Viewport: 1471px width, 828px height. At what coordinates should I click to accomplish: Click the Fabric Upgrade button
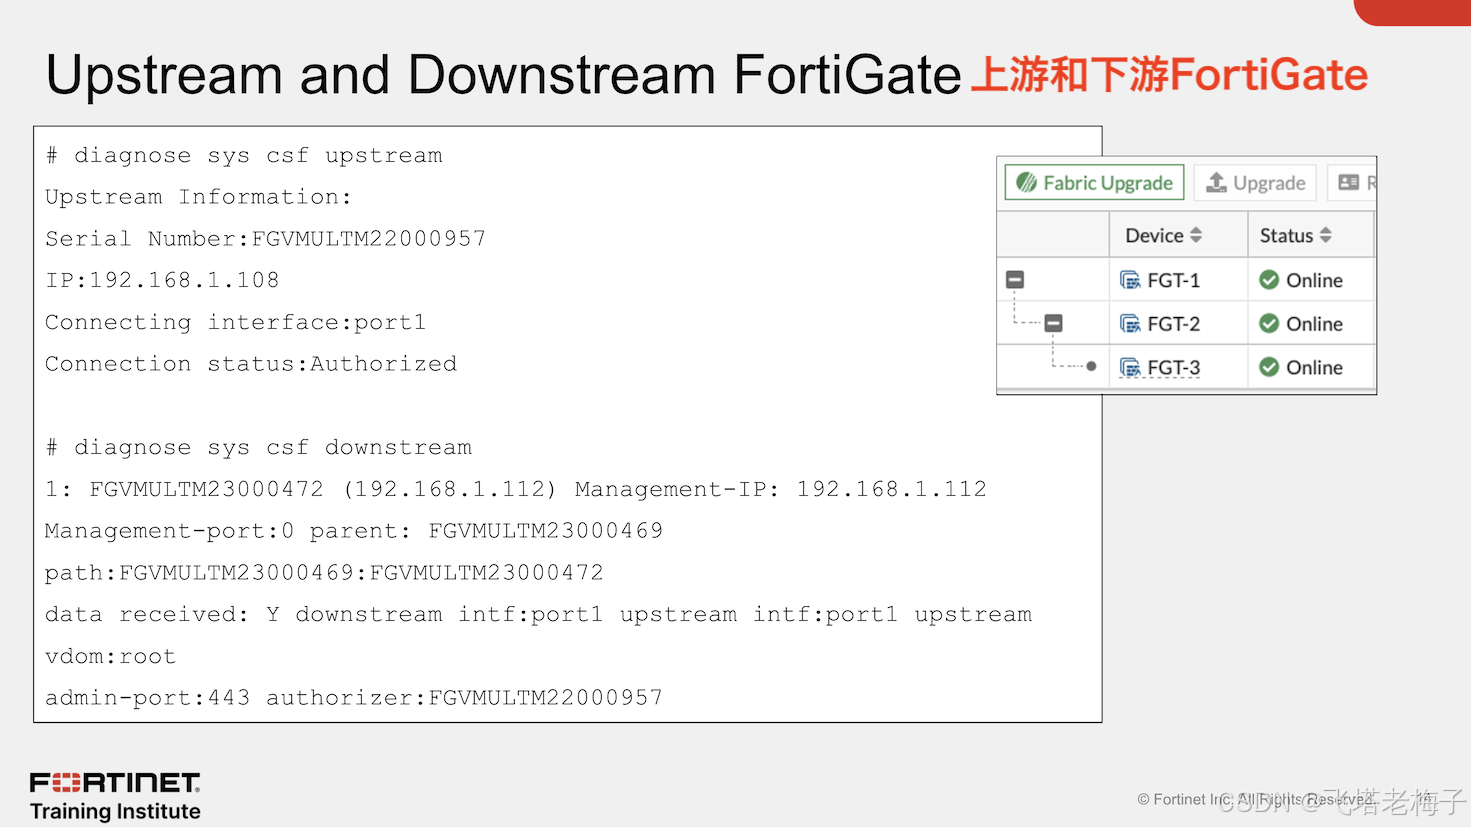1094,183
